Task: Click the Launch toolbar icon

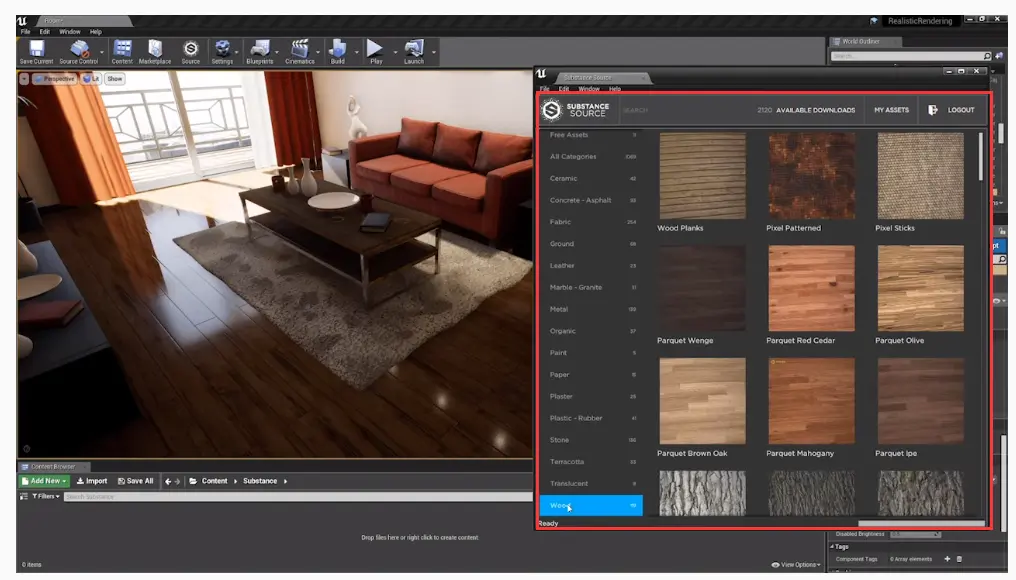Action: click(413, 49)
